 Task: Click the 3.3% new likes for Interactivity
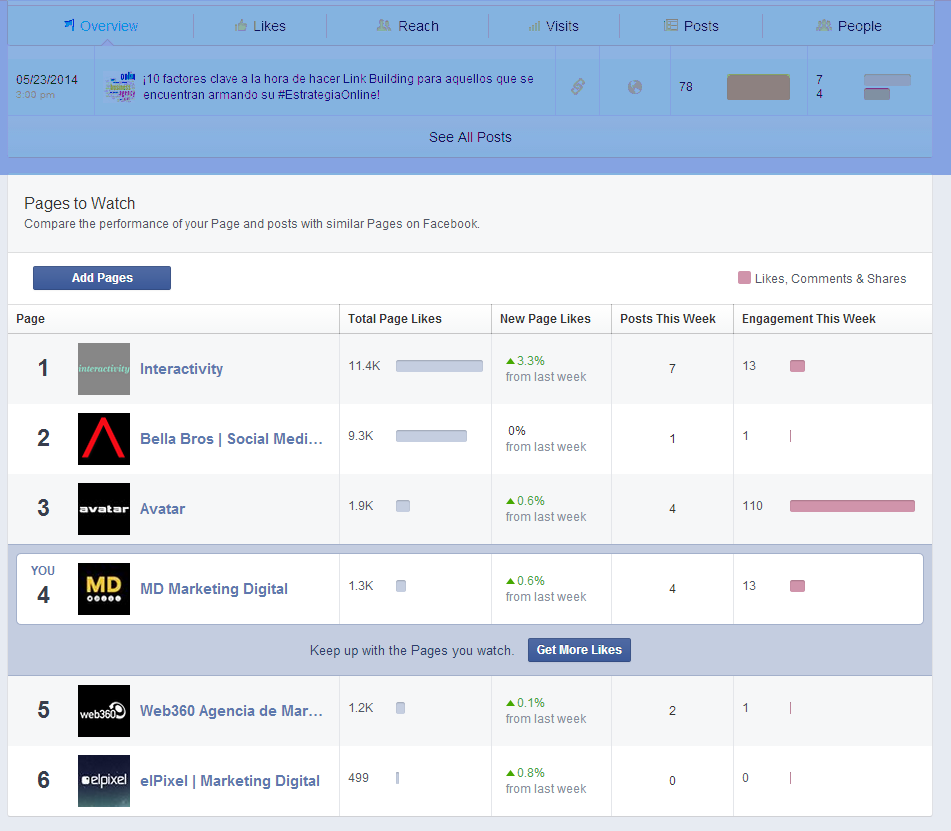[525, 361]
